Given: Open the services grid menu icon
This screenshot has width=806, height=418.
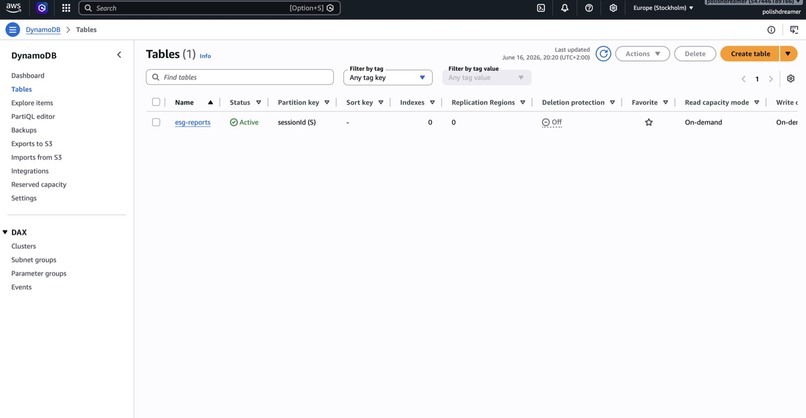Looking at the screenshot, I should 66,8.
